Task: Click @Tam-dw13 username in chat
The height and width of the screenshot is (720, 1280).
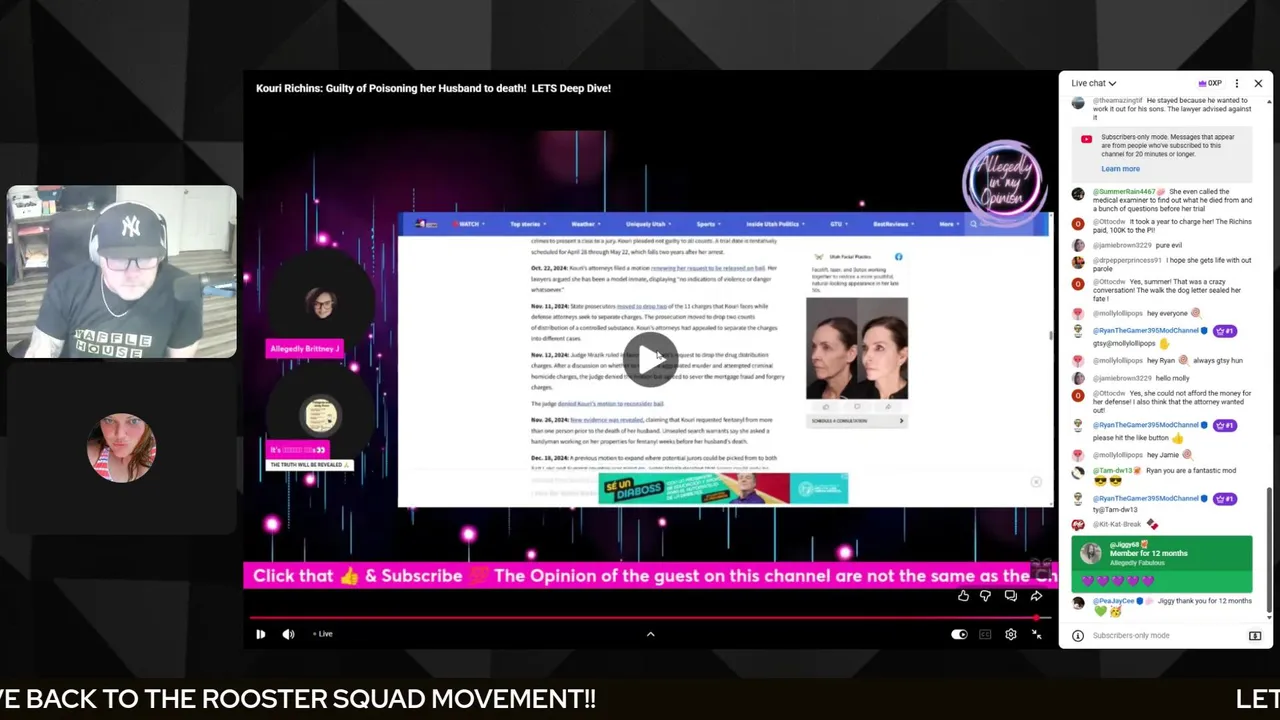Action: coord(1113,470)
